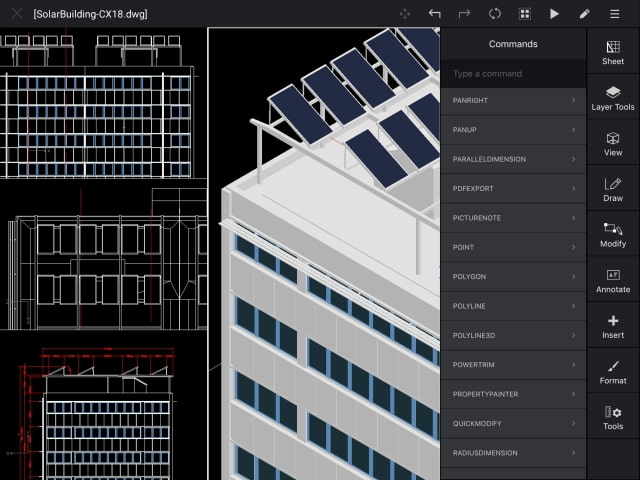
Task: Open the Format tools
Action: 613,372
